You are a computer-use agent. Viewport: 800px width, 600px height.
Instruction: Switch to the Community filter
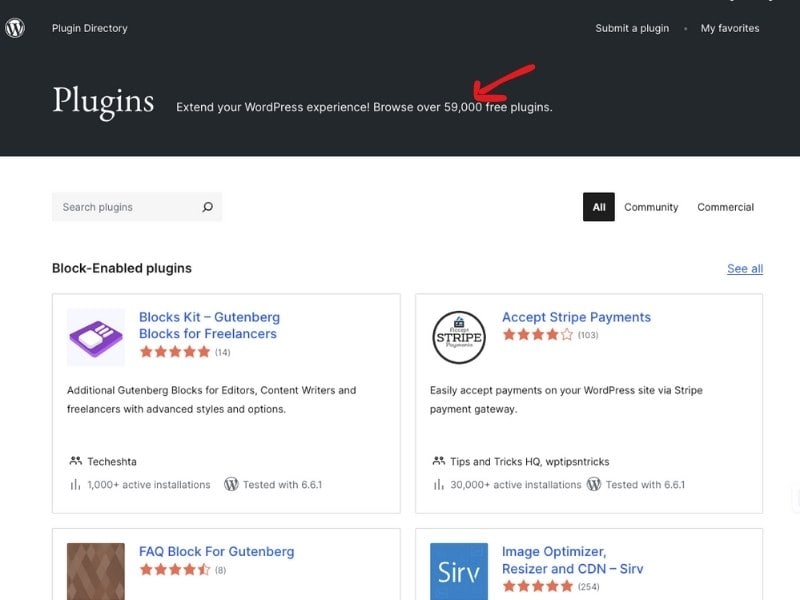point(651,207)
